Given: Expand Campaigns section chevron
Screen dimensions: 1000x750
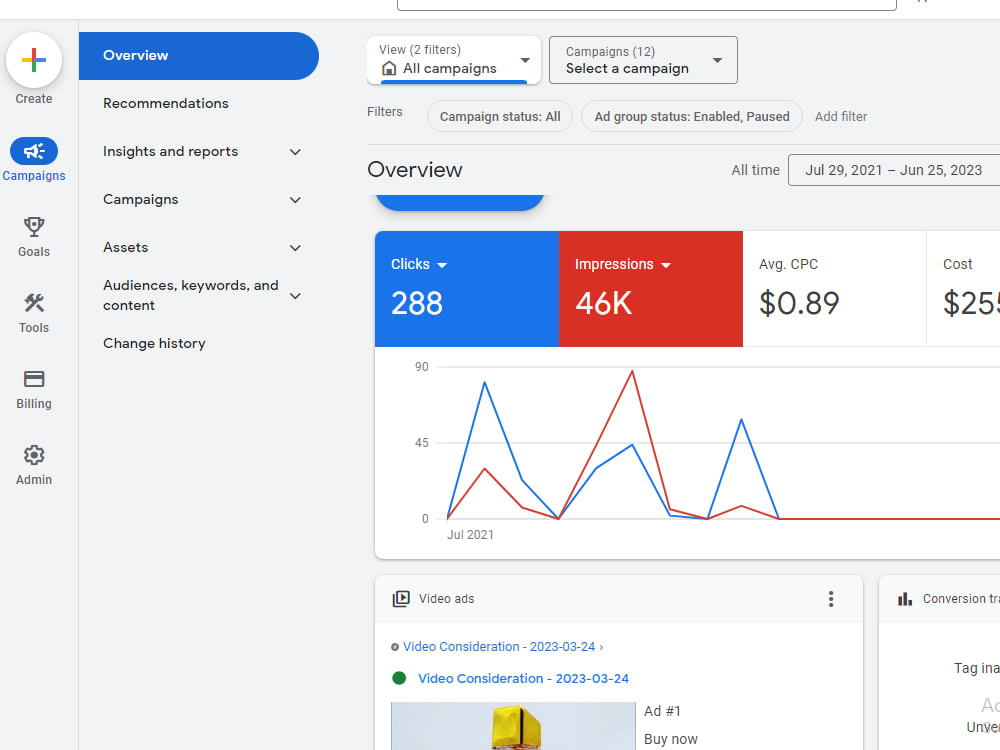Looking at the screenshot, I should pyautogui.click(x=295, y=200).
